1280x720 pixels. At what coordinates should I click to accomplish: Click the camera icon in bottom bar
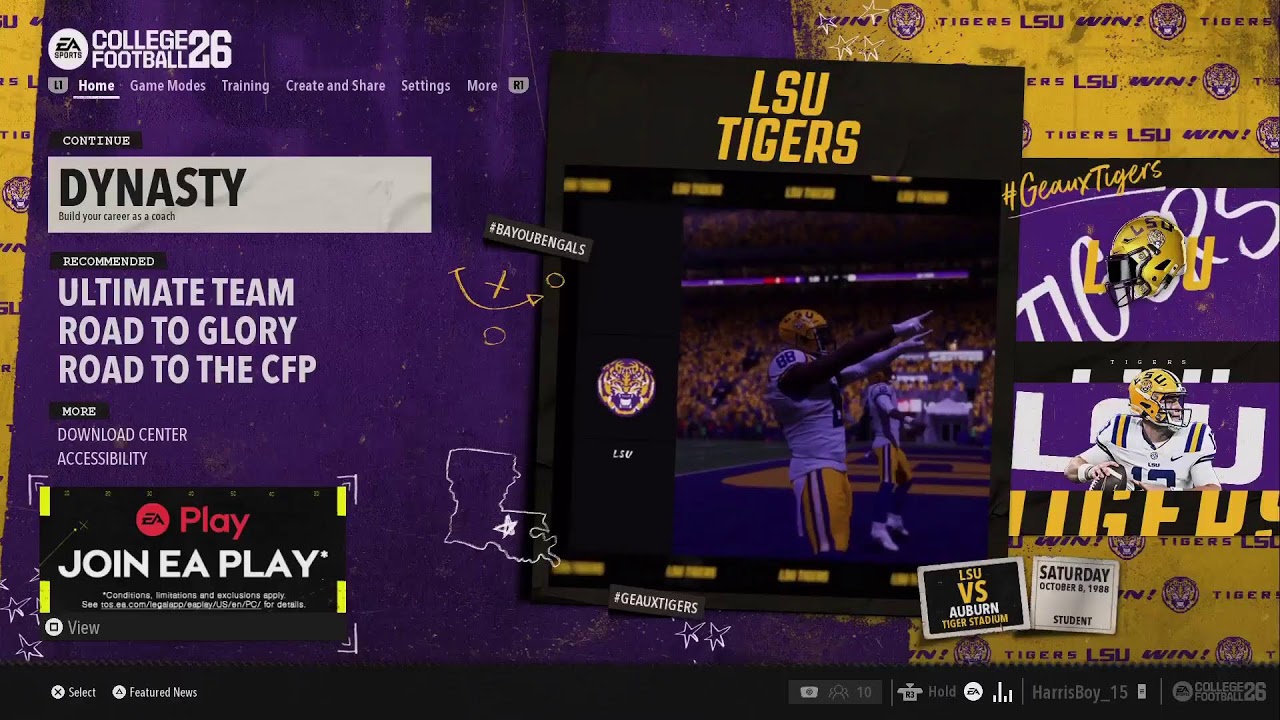[x=809, y=692]
